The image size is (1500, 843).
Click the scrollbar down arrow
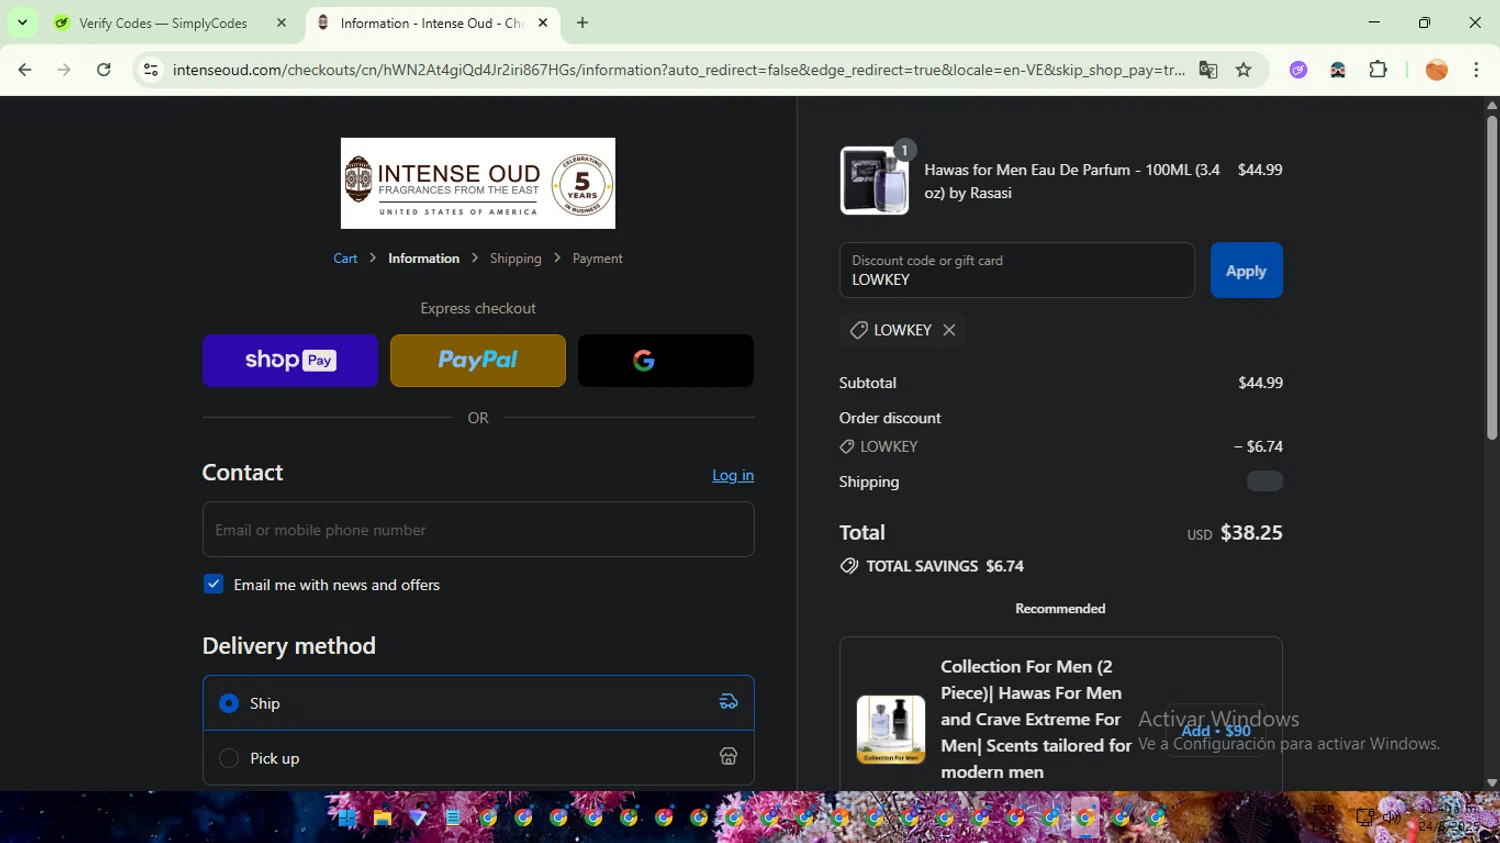pos(1491,783)
